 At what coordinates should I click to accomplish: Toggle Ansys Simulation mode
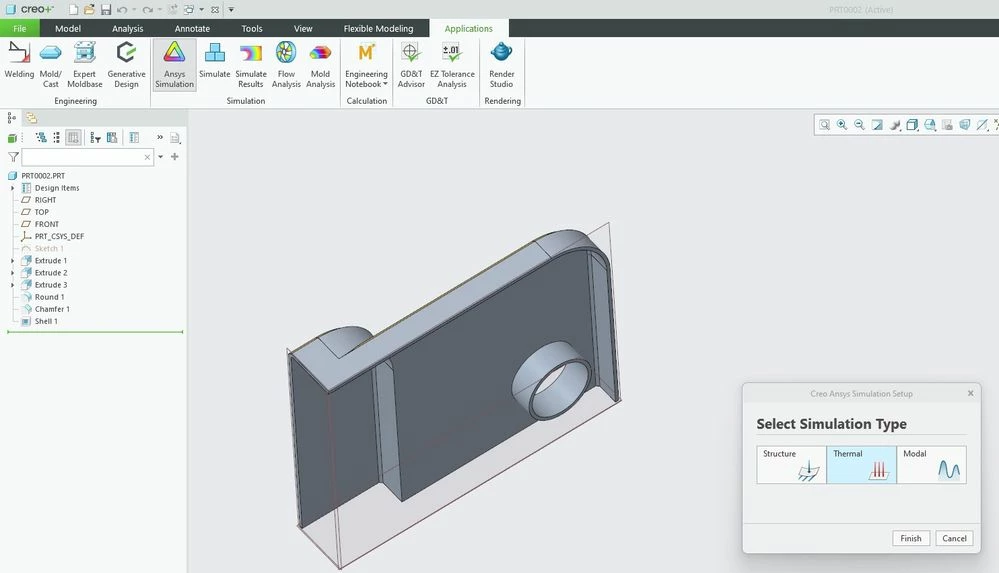coord(174,64)
